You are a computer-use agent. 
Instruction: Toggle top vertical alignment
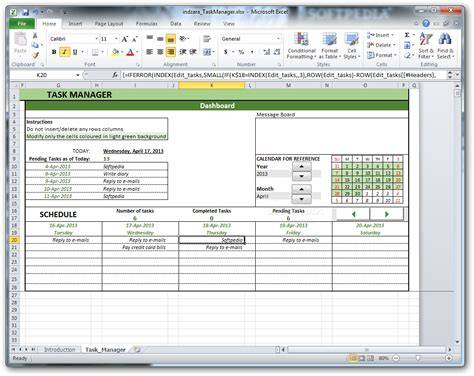(x=150, y=39)
